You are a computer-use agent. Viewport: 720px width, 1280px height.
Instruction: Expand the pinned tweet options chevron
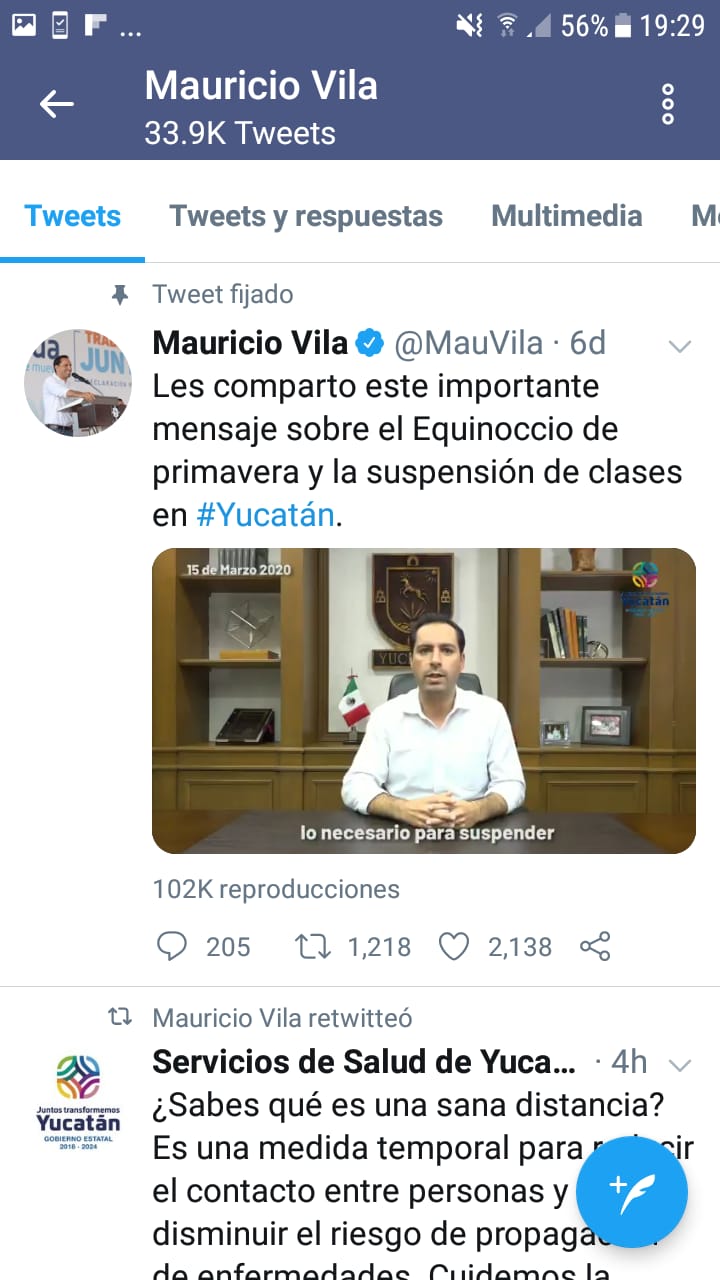pos(680,347)
